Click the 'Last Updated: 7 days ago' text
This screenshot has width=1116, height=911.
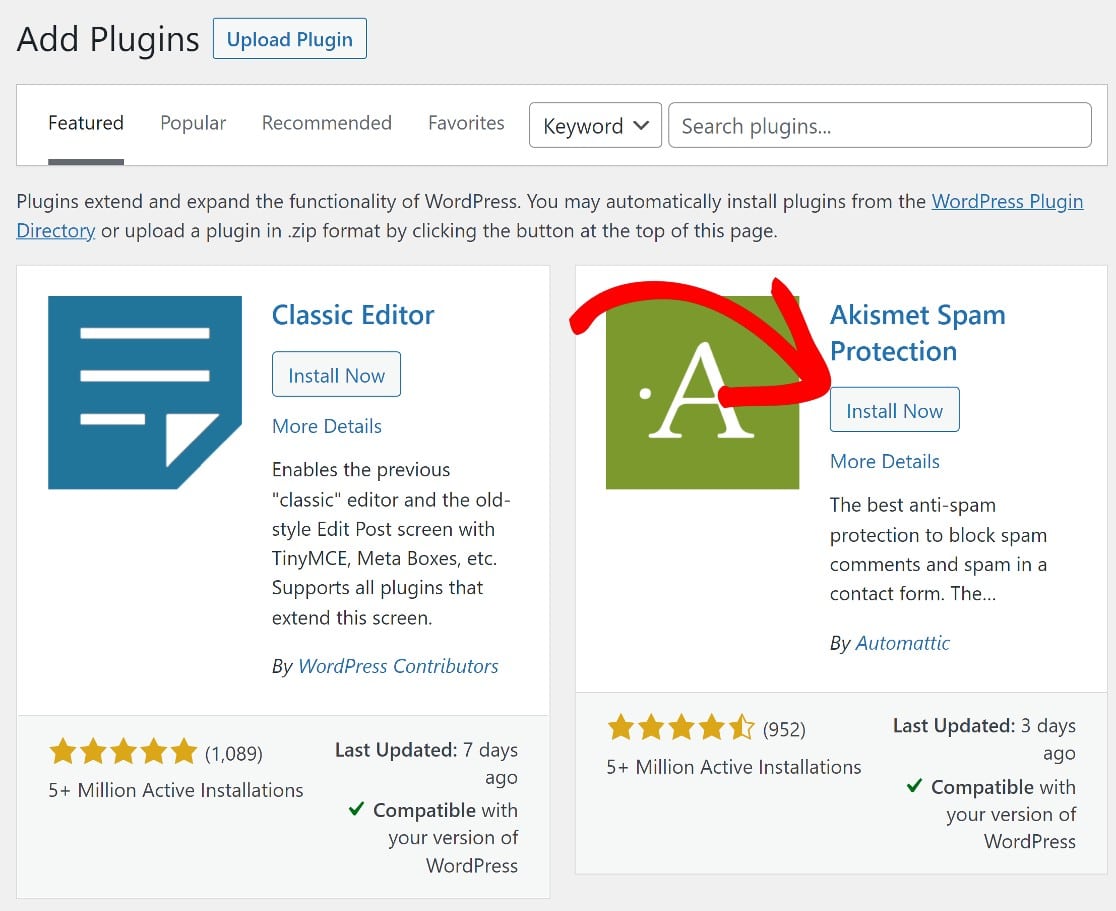[426, 764]
